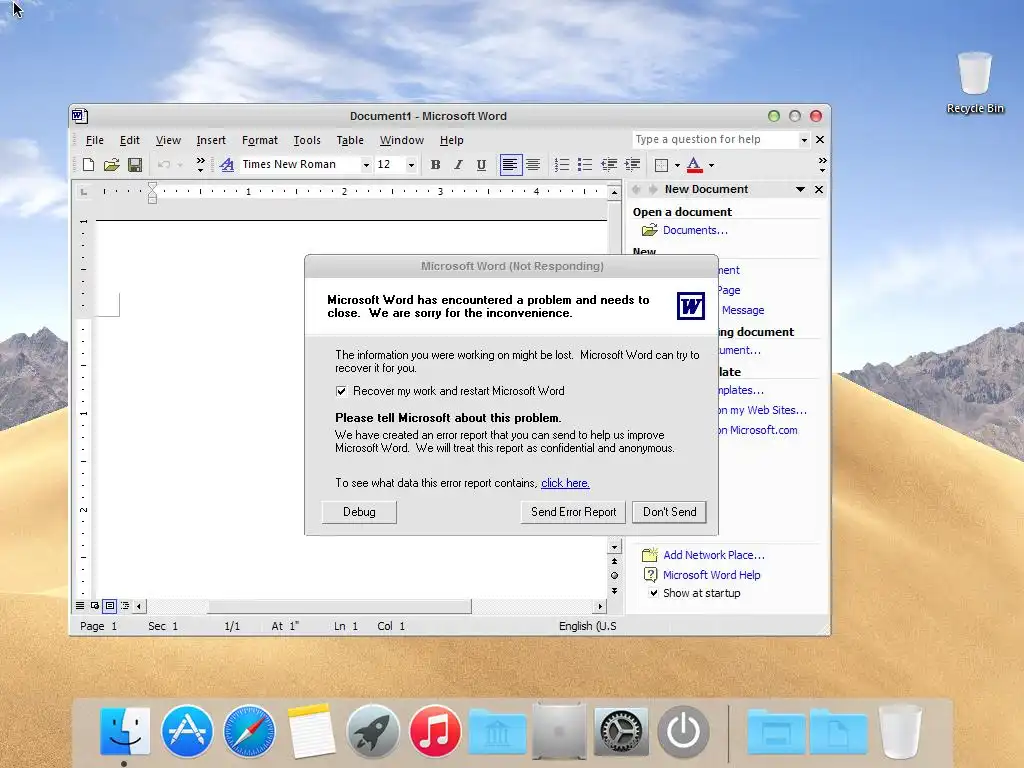The width and height of the screenshot is (1024, 768).
Task: Click Add Network Place link
Action: [x=714, y=555]
